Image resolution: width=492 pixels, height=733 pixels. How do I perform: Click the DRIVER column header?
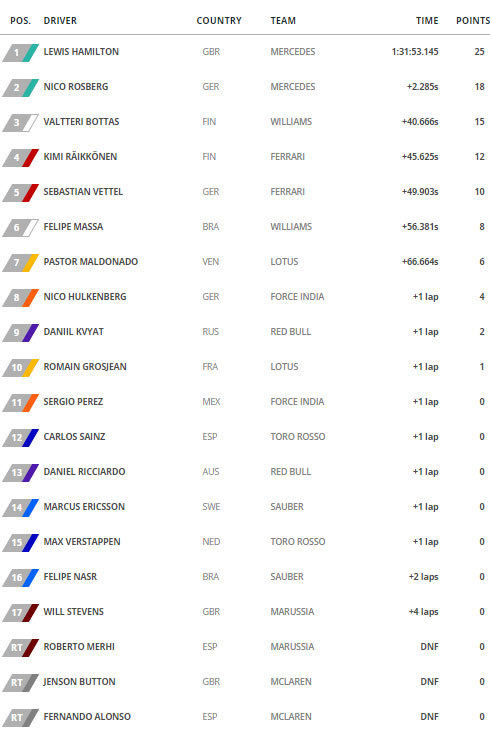pyautogui.click(x=60, y=21)
